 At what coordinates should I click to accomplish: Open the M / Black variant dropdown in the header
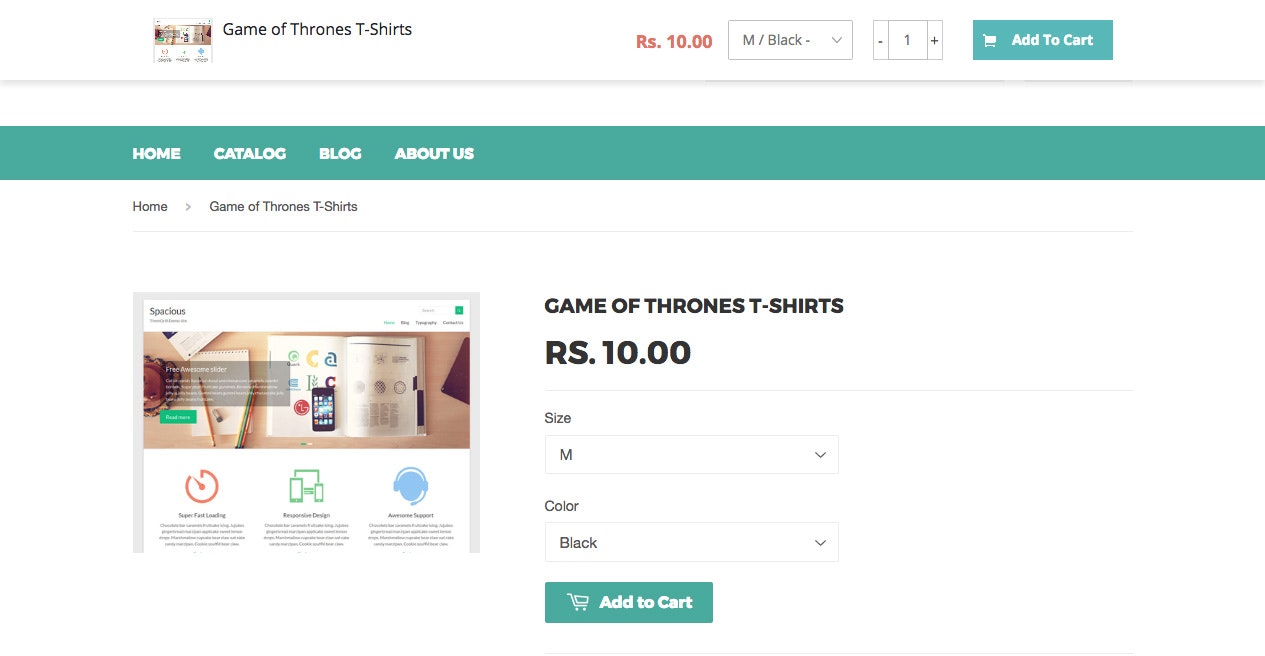(x=790, y=40)
